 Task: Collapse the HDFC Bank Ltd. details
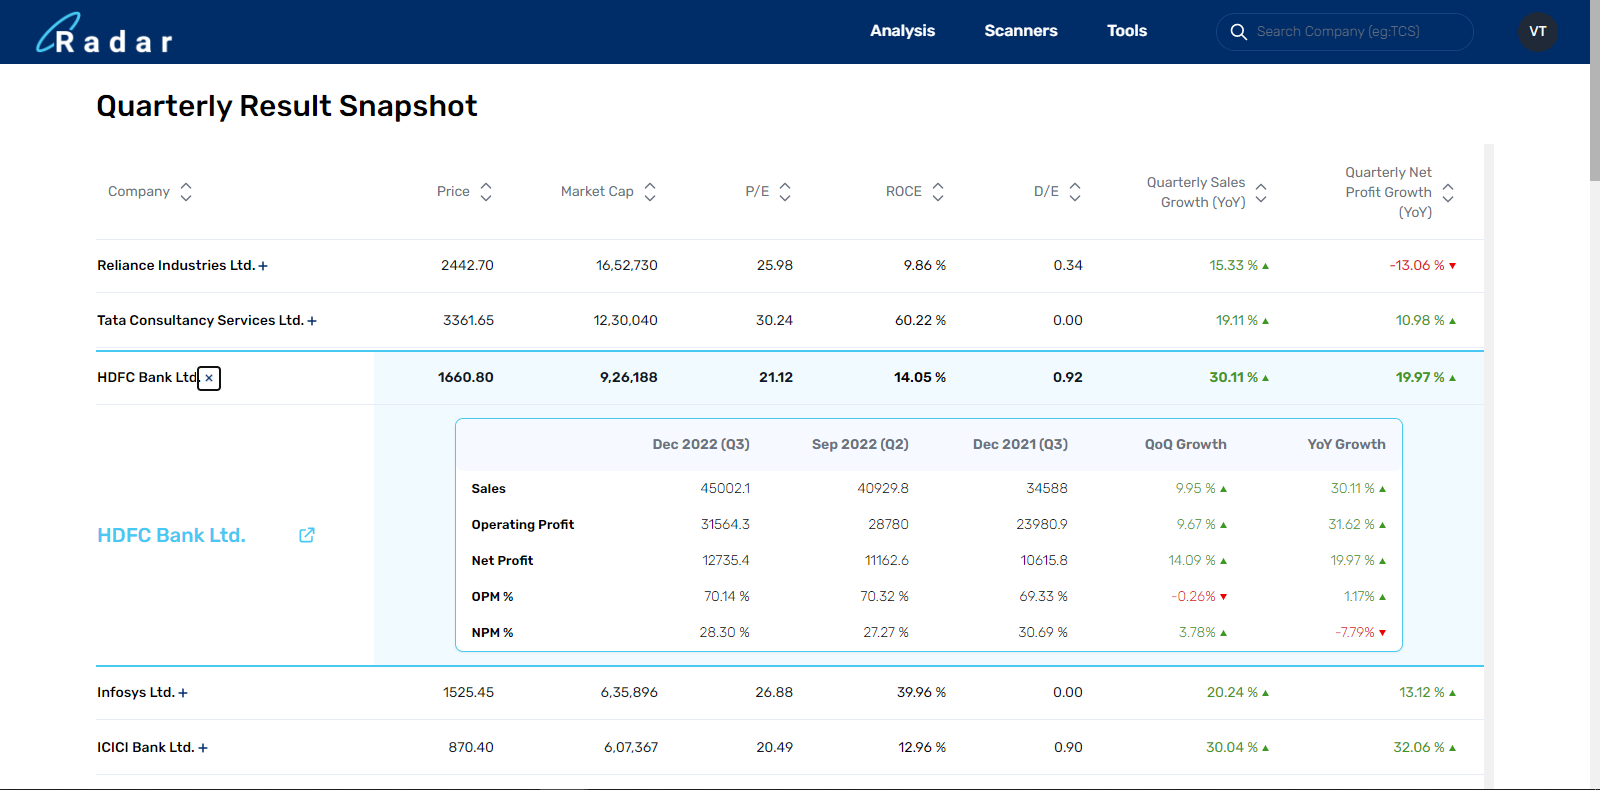[x=209, y=378]
